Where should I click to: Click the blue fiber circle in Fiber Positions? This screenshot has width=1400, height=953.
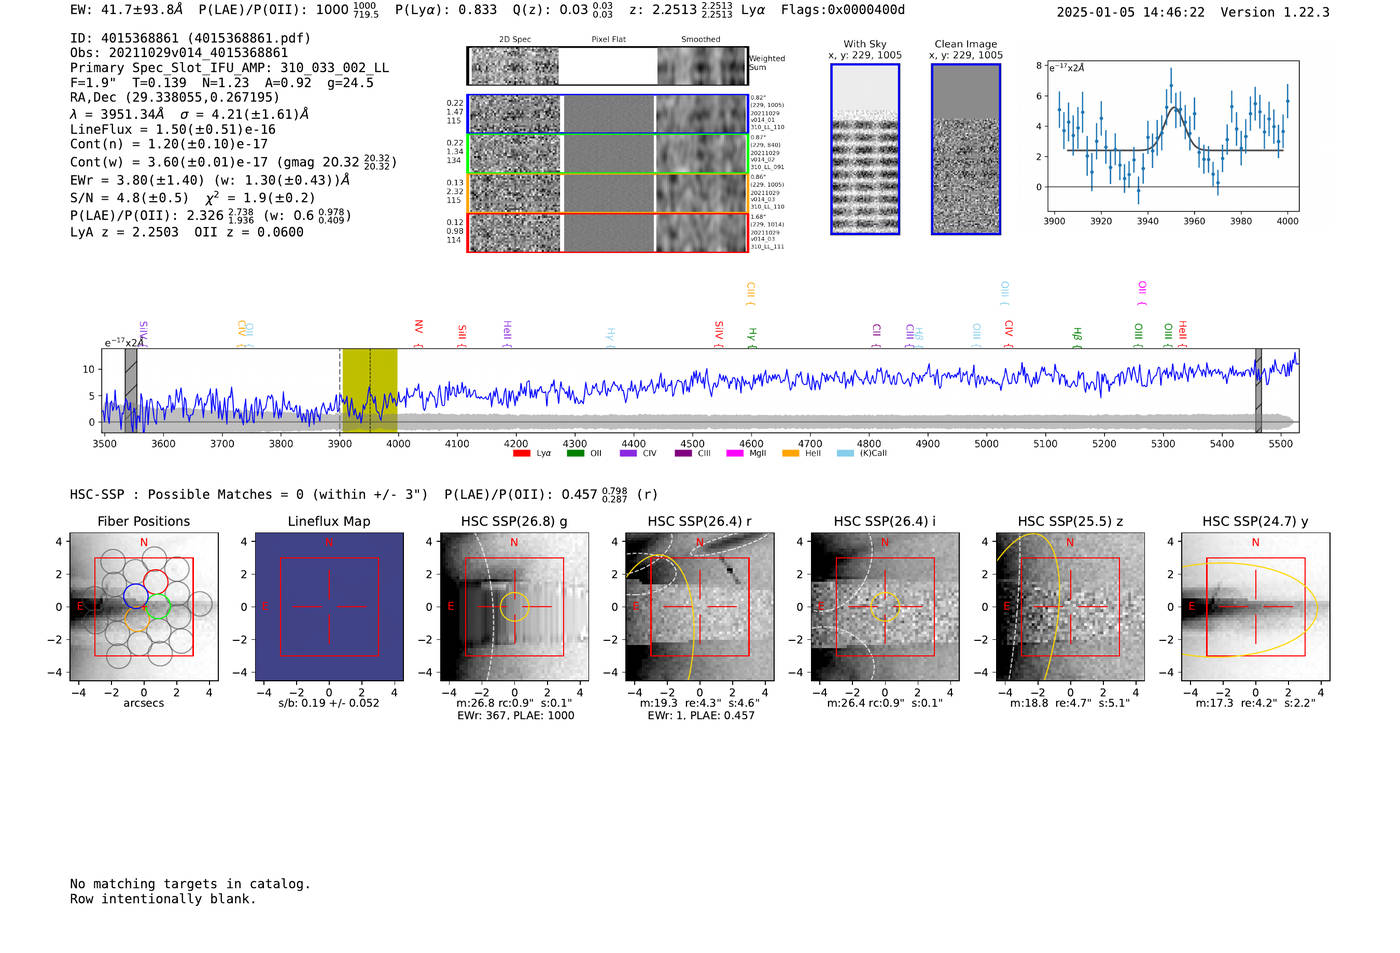pyautogui.click(x=135, y=596)
